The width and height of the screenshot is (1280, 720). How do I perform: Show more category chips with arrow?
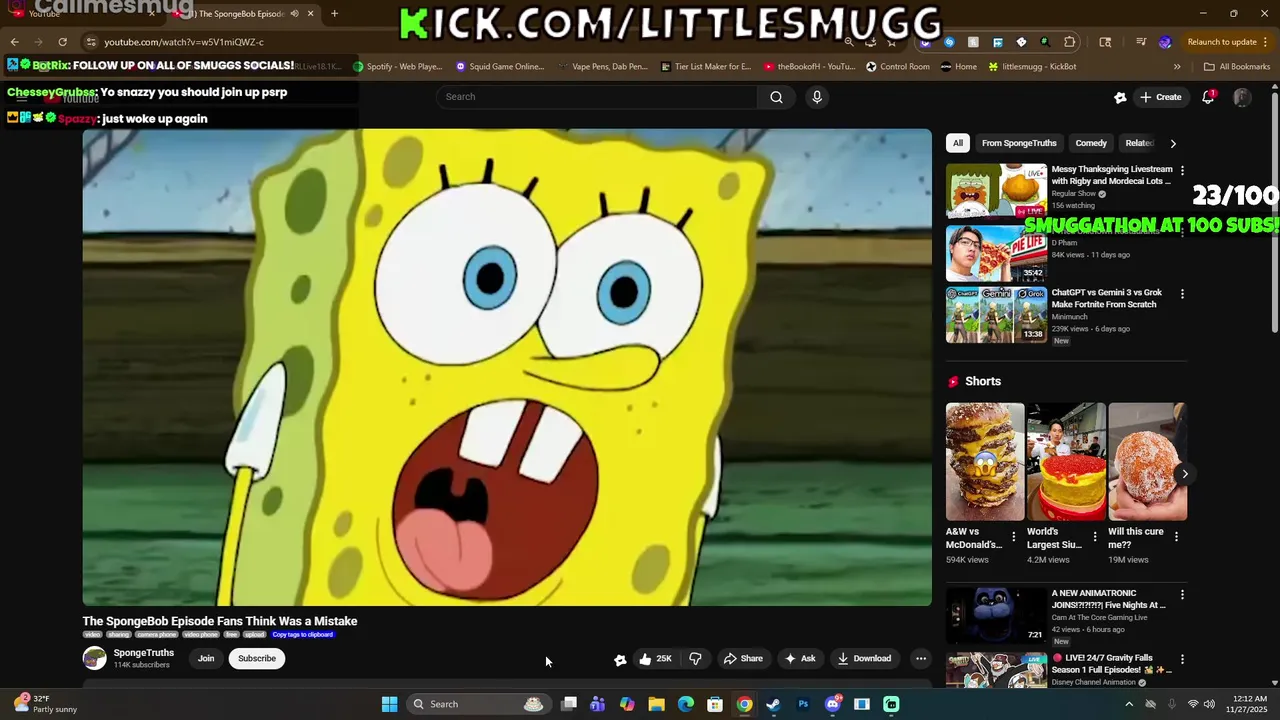pyautogui.click(x=1173, y=143)
